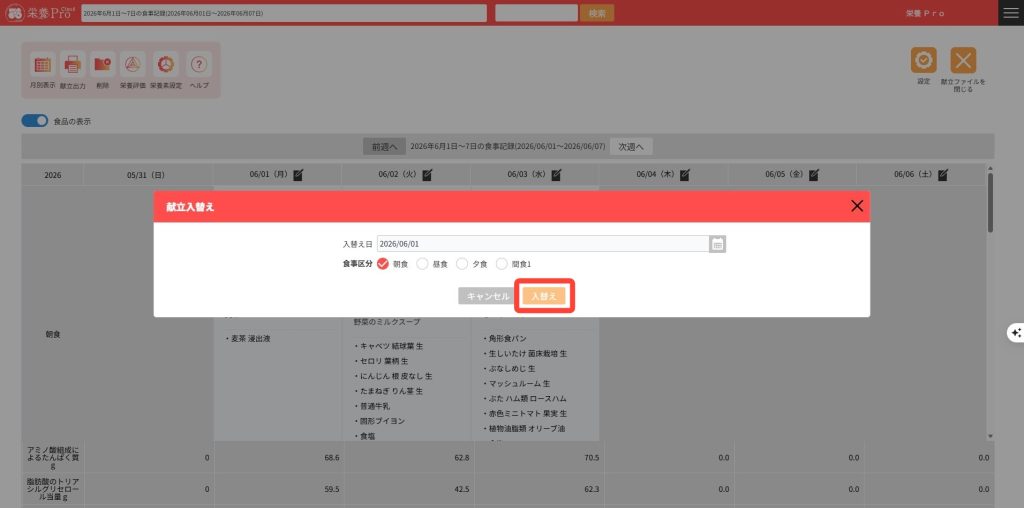Screen dimensions: 1024x508
Task: Click the orange 設定 icon
Action: 923,61
